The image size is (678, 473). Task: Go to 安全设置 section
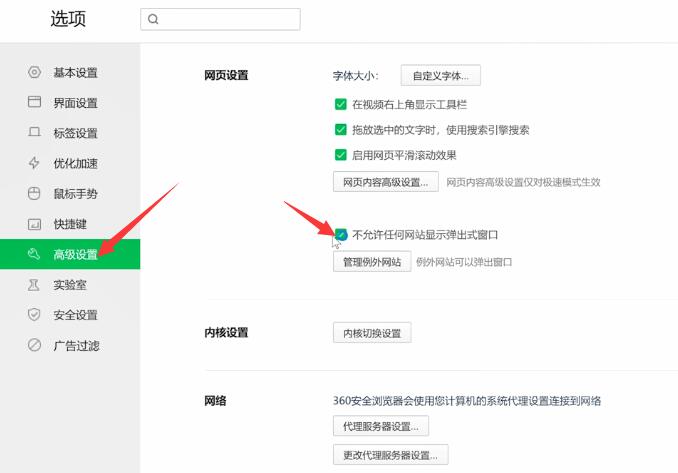point(70,315)
